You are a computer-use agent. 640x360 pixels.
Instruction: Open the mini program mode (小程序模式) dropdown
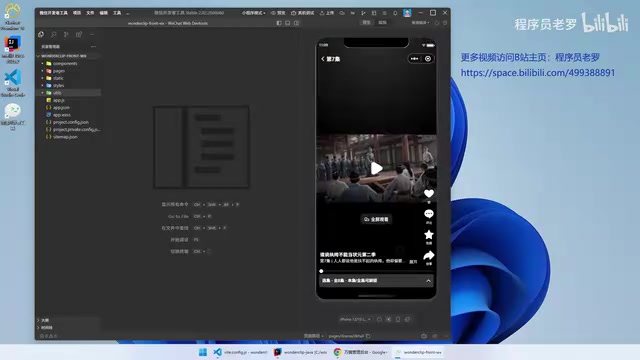click(x=253, y=13)
